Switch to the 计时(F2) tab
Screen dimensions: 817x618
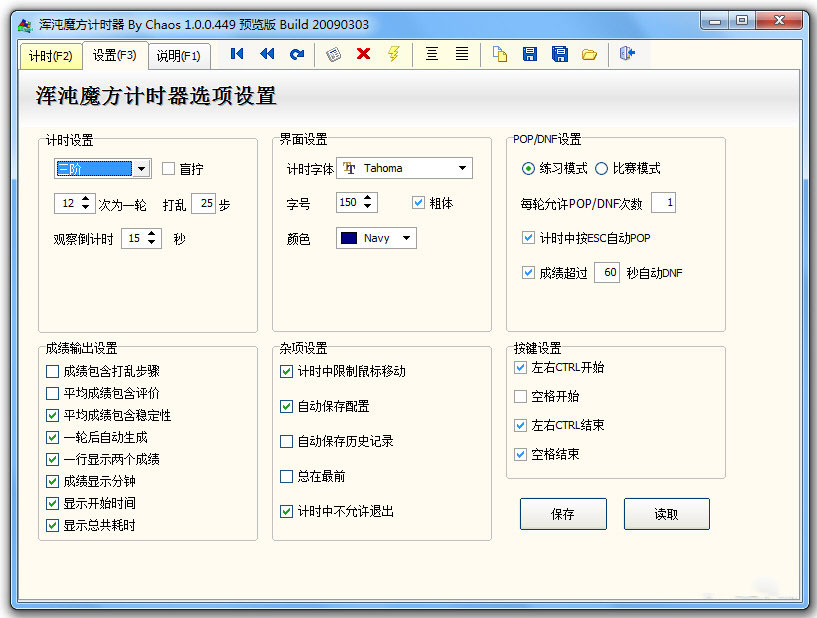pos(51,56)
